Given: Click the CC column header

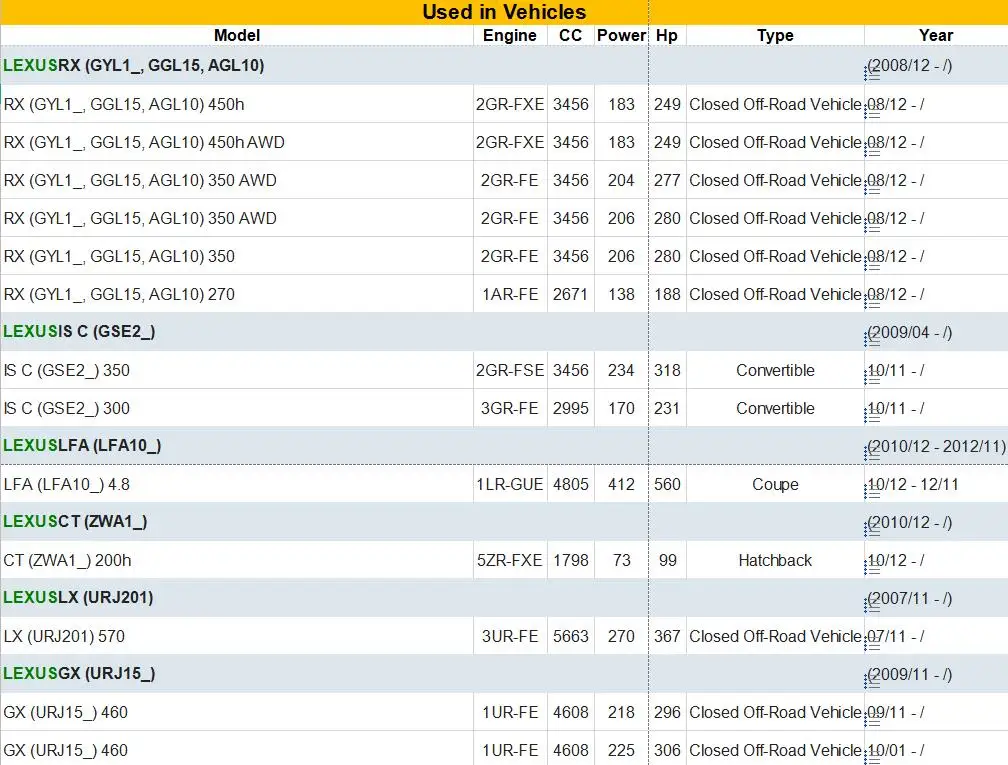Looking at the screenshot, I should [x=570, y=35].
